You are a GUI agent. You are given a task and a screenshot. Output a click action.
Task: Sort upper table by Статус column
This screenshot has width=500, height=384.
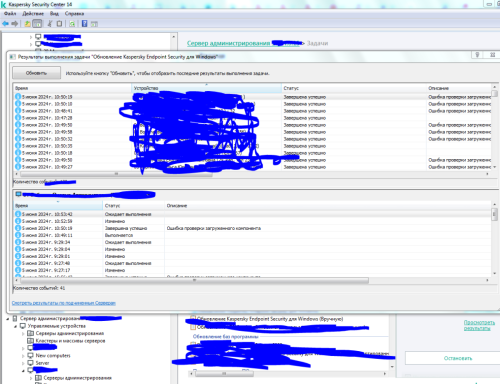tap(354, 88)
